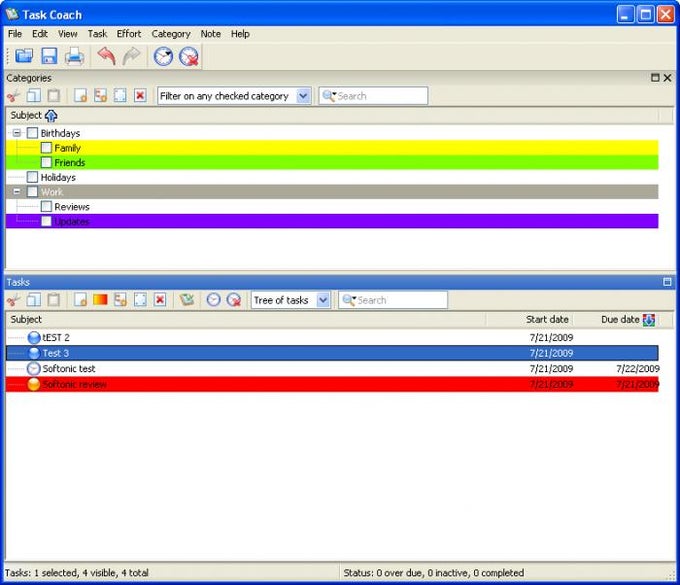Click Start tracking clock icon in Tasks toolbar

tap(213, 300)
